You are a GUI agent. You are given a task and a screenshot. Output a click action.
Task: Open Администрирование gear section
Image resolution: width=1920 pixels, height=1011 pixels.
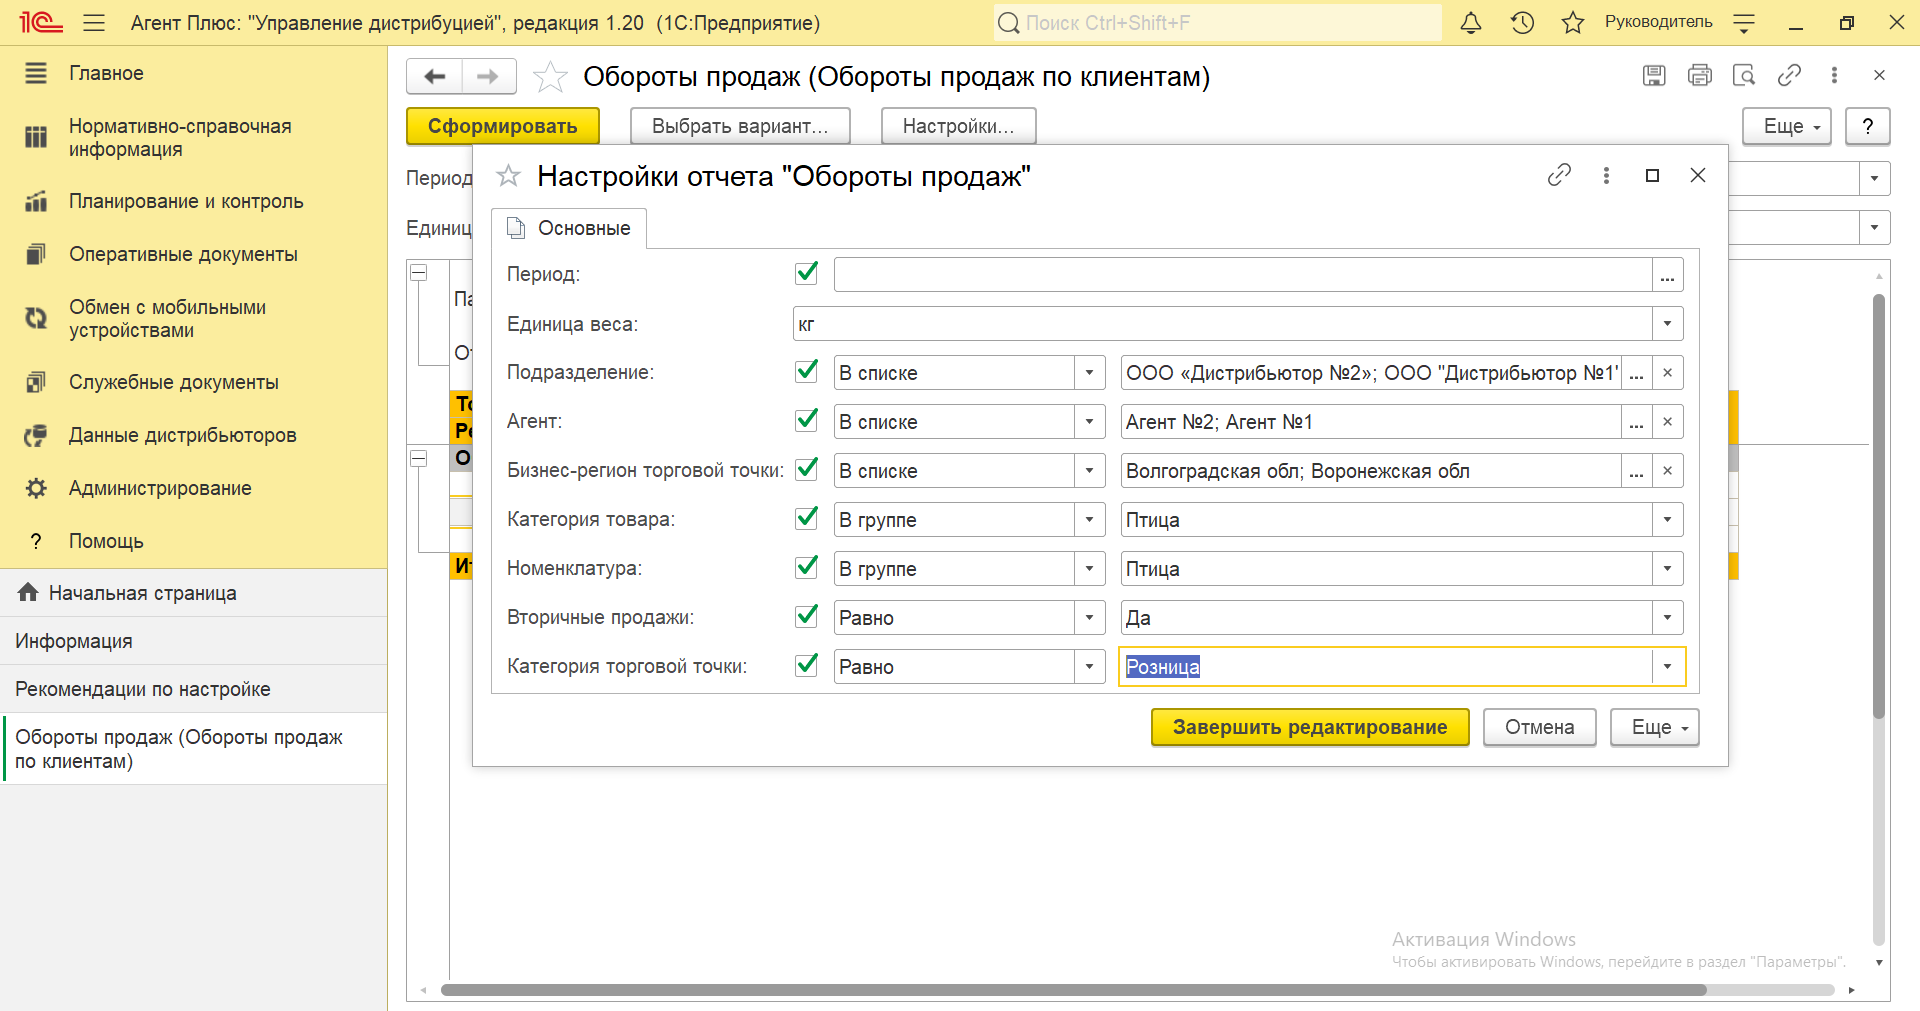[160, 488]
